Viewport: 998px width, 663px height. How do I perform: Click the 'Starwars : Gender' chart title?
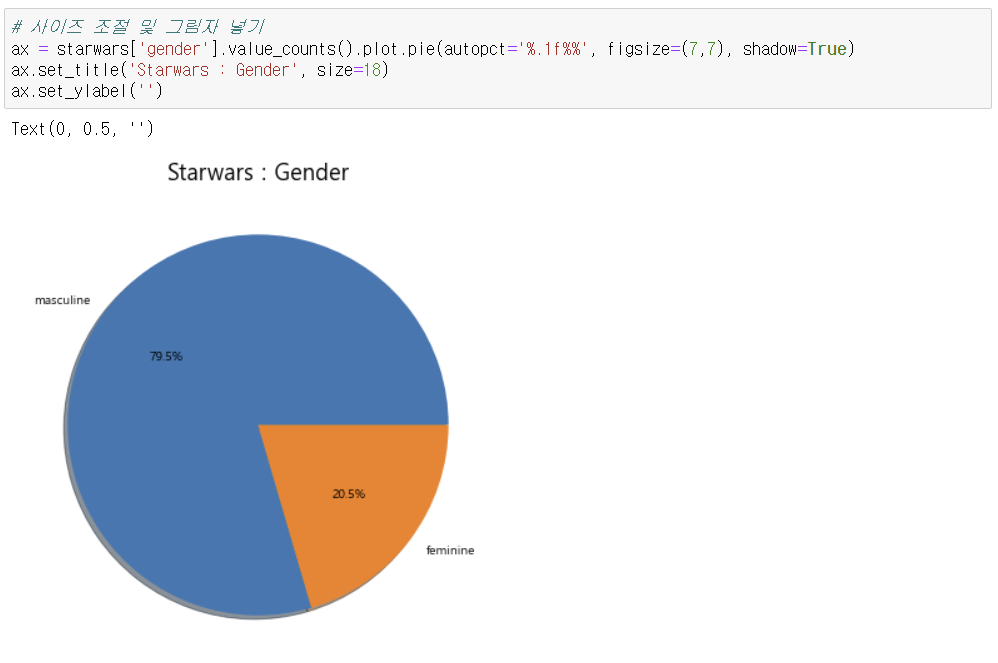[x=258, y=172]
